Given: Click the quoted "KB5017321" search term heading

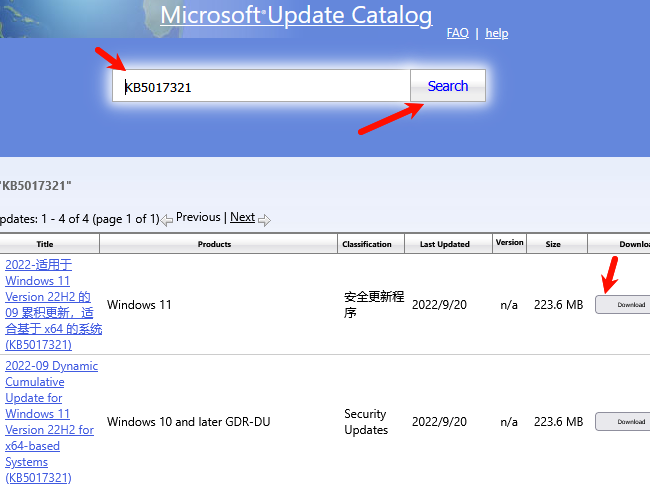Looking at the screenshot, I should pyautogui.click(x=36, y=186).
